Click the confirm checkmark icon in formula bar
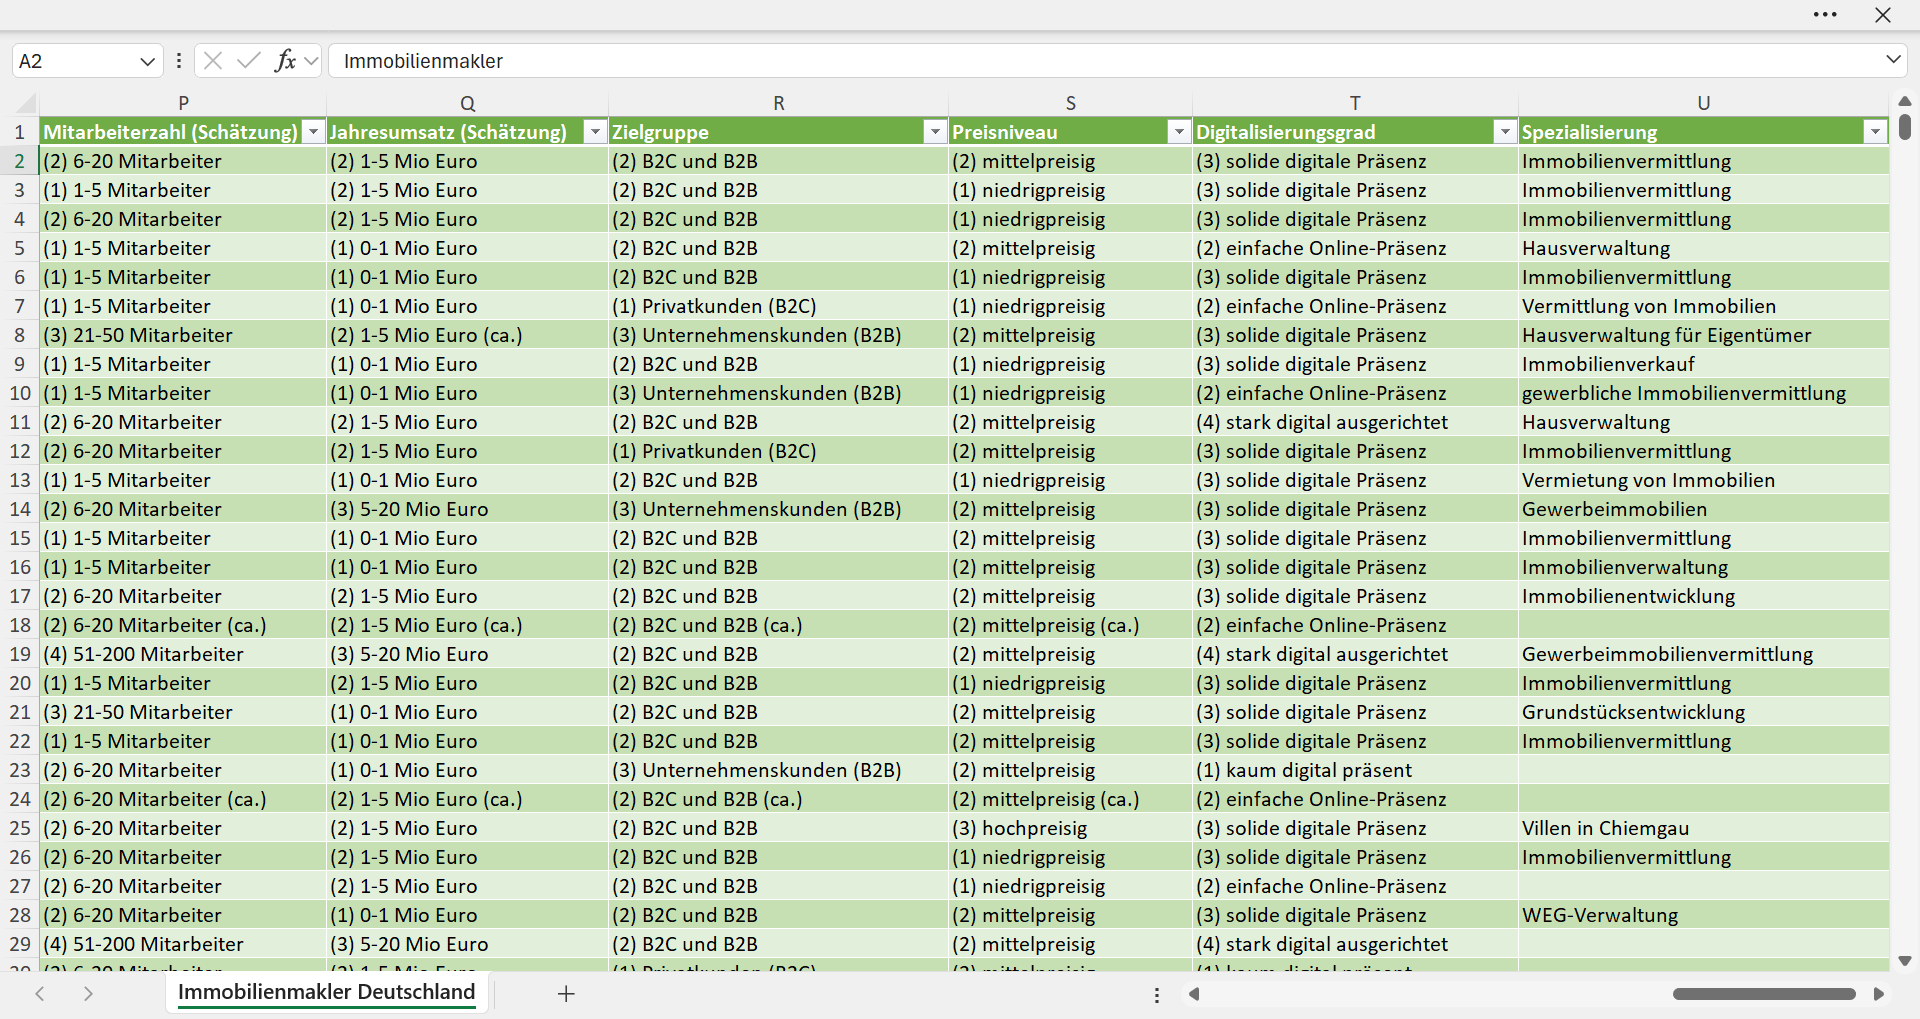The width and height of the screenshot is (1920, 1019). (249, 61)
